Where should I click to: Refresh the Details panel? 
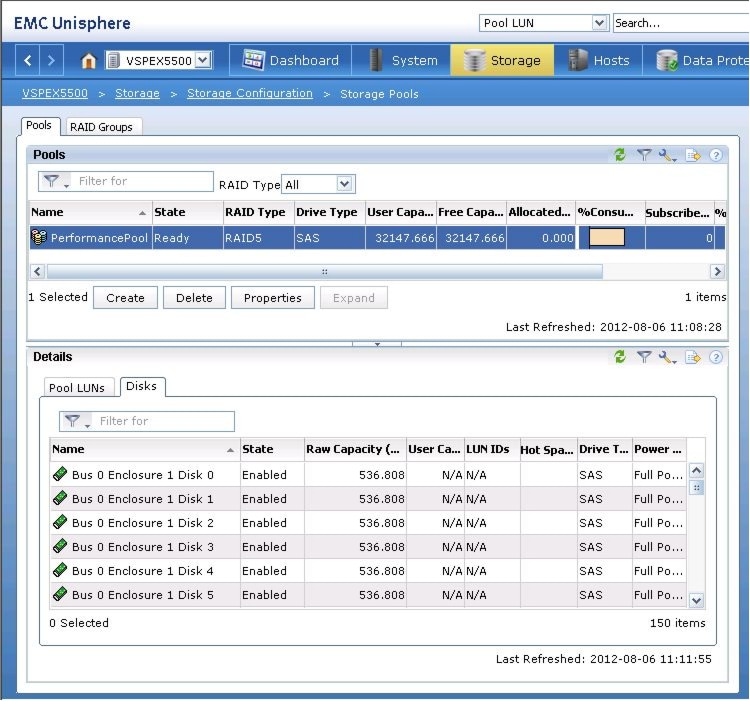point(620,357)
